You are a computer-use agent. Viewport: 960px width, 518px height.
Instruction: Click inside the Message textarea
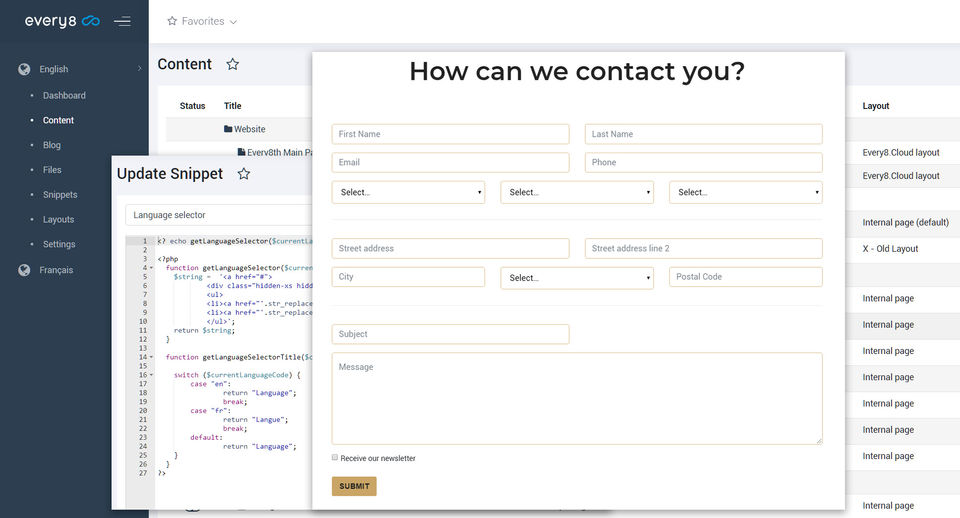tap(577, 399)
